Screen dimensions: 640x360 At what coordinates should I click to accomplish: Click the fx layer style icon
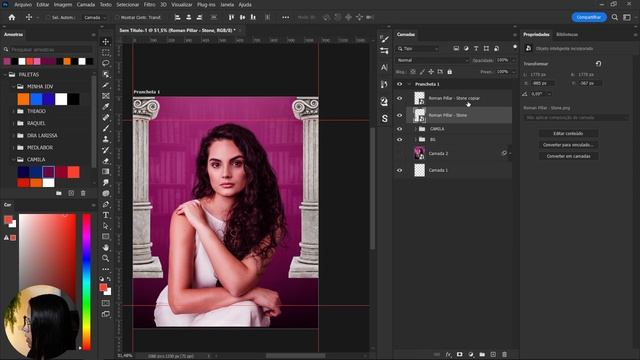coord(449,354)
